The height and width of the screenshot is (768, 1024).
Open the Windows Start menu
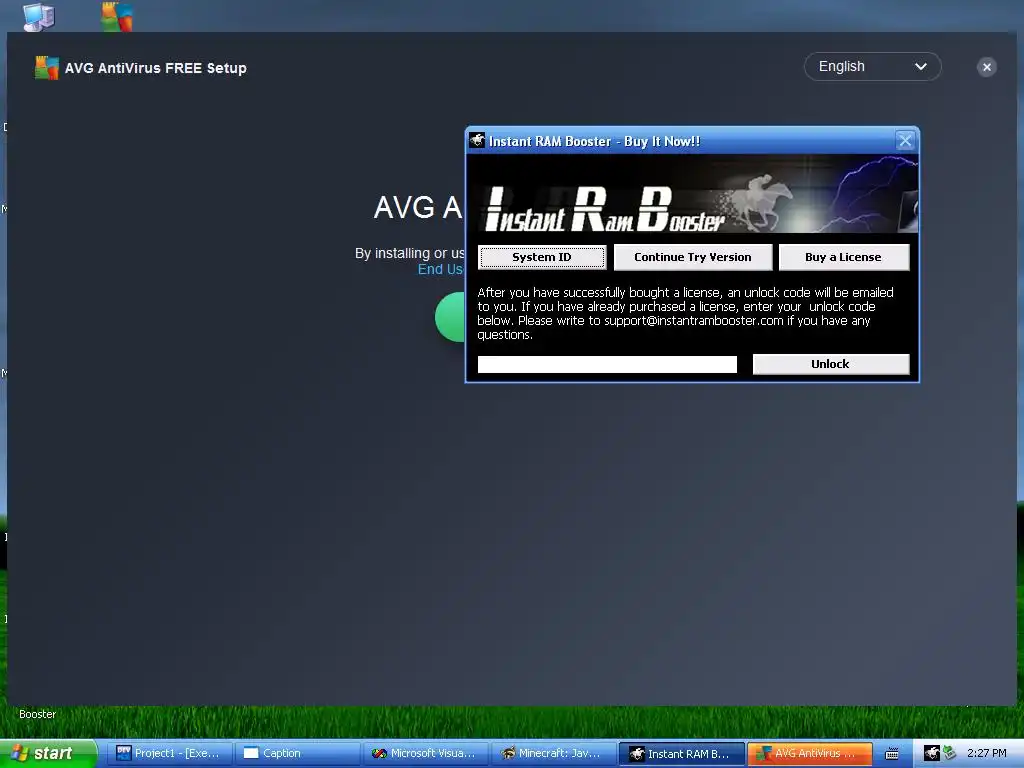click(x=48, y=754)
